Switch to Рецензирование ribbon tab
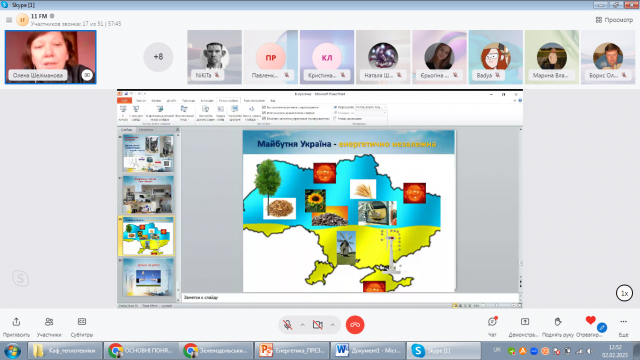640x360 pixels. pos(254,100)
